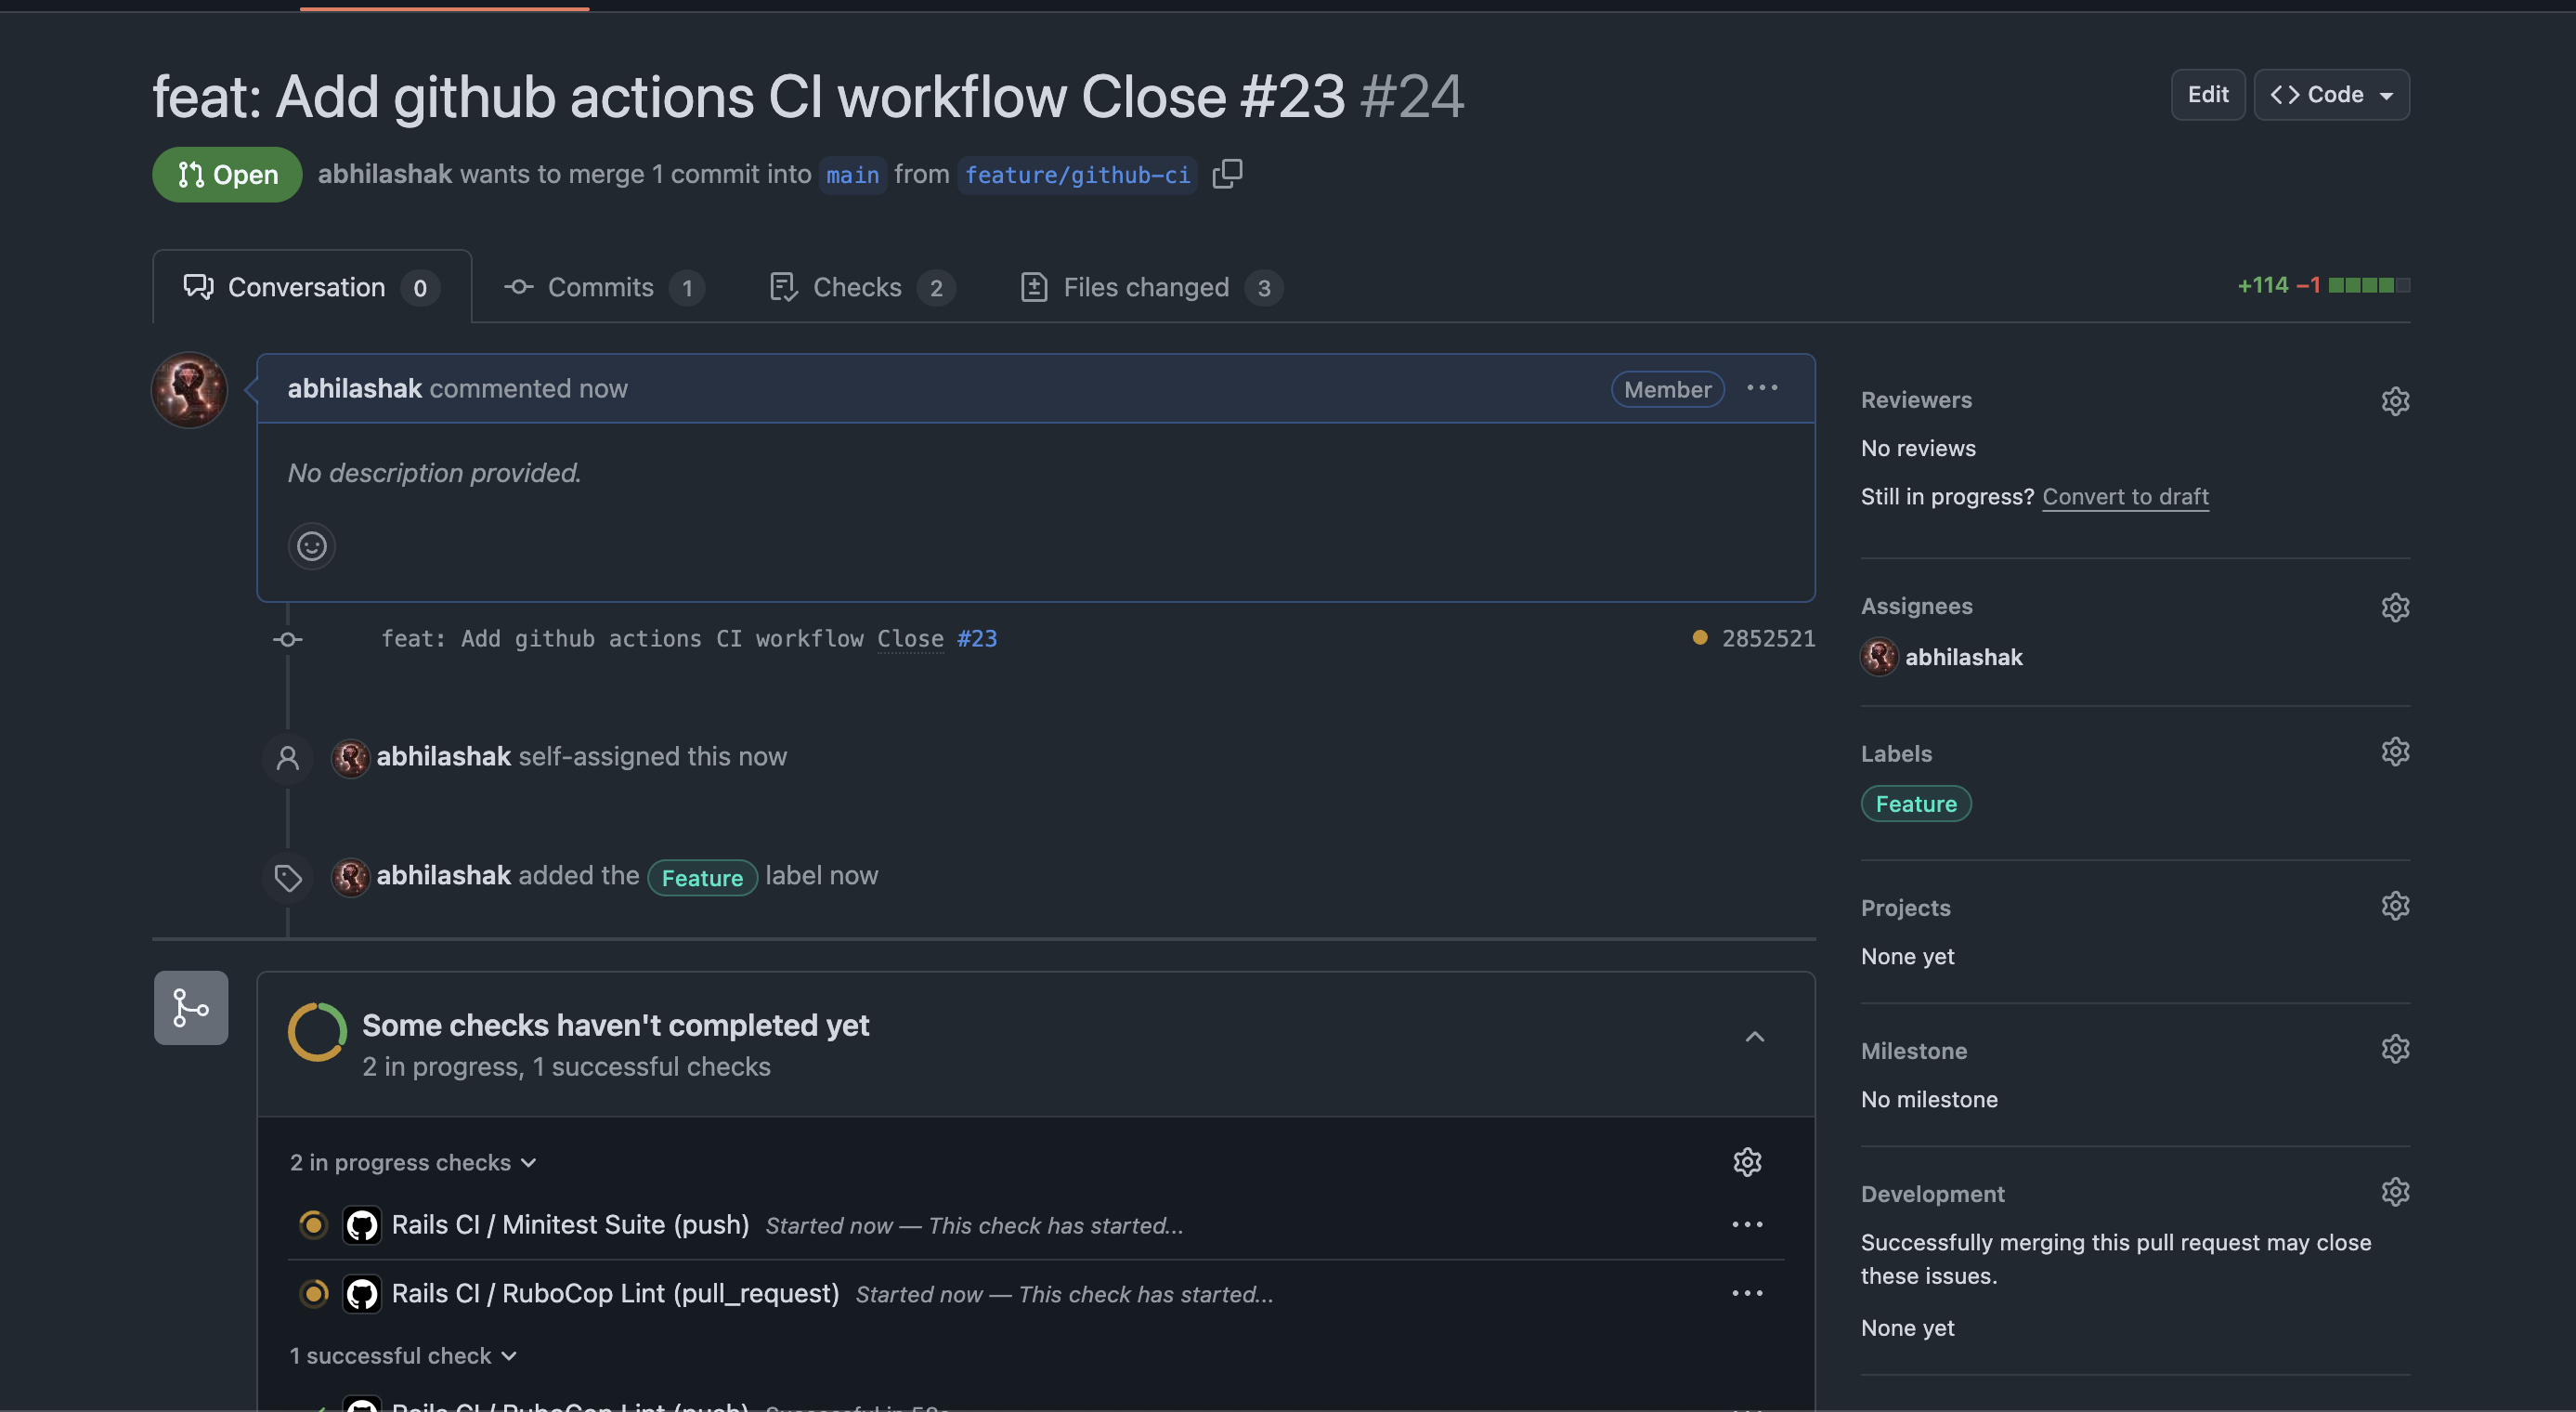
Task: Open the Files changed tab
Action: click(x=1146, y=288)
